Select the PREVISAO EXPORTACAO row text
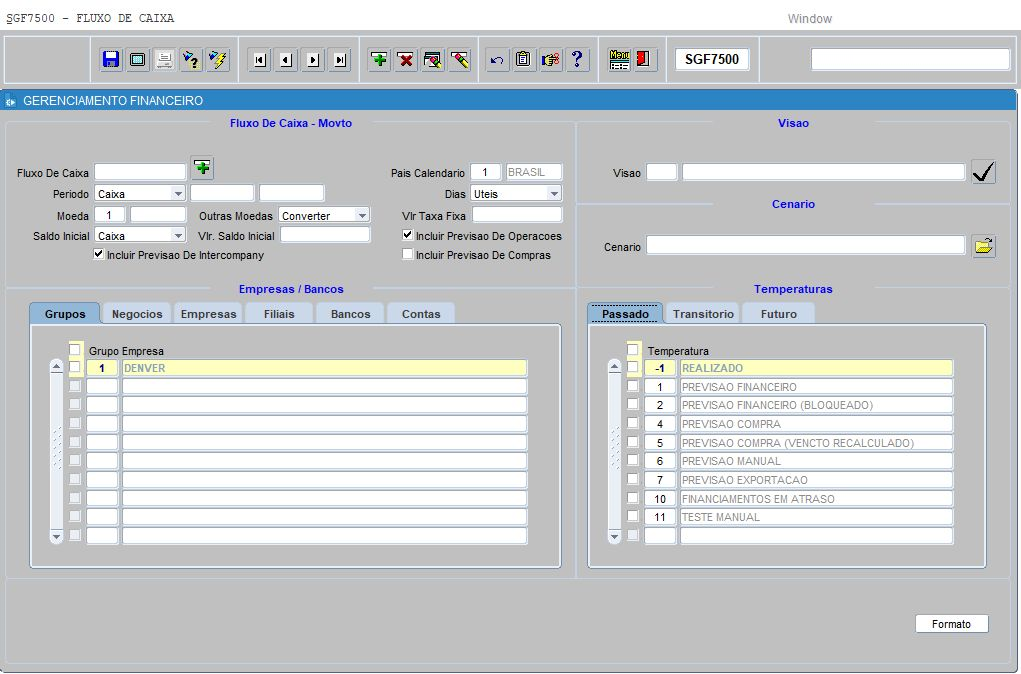This screenshot has width=1021, height=674. tap(744, 480)
